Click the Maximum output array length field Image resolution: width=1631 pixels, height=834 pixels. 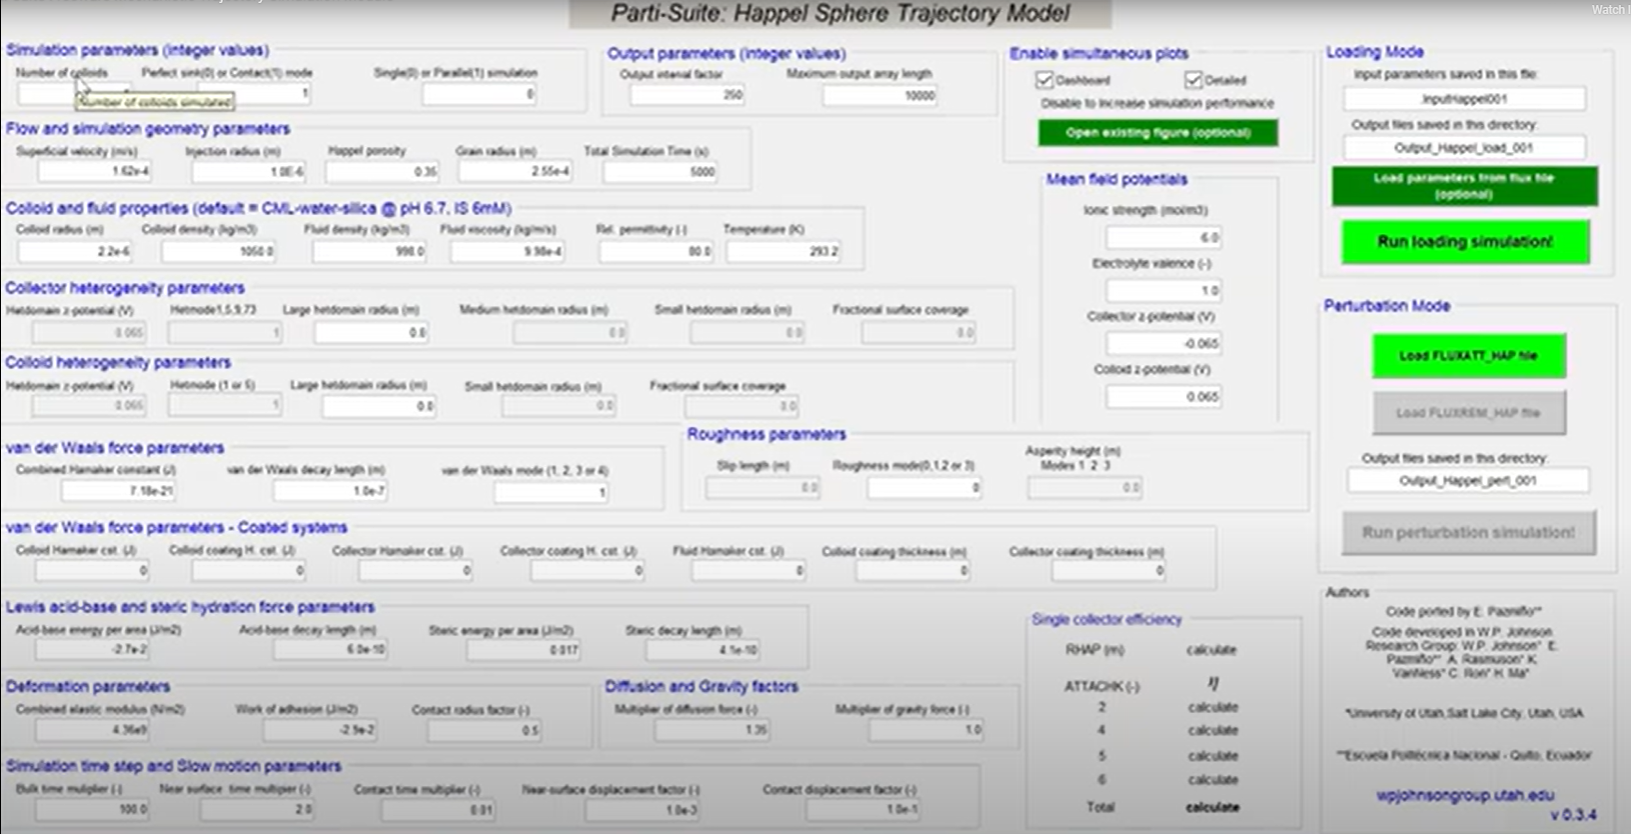(880, 96)
